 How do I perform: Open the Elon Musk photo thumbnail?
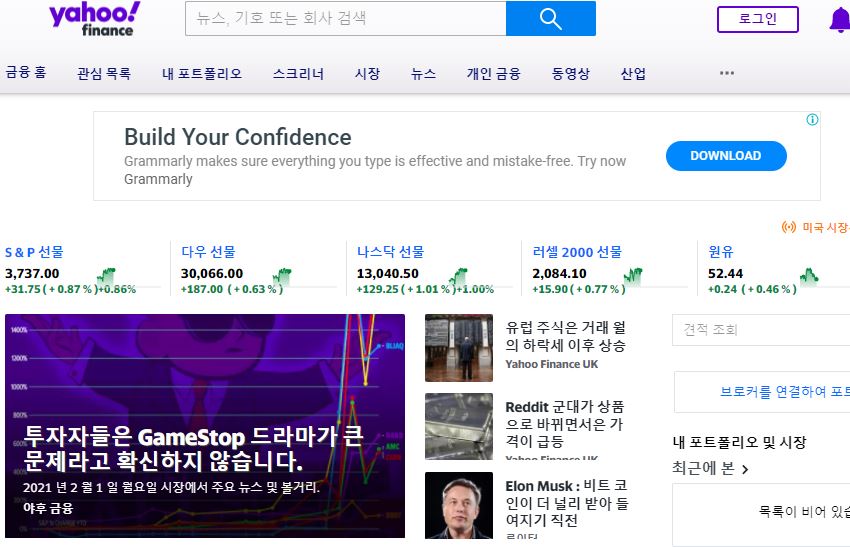point(459,505)
